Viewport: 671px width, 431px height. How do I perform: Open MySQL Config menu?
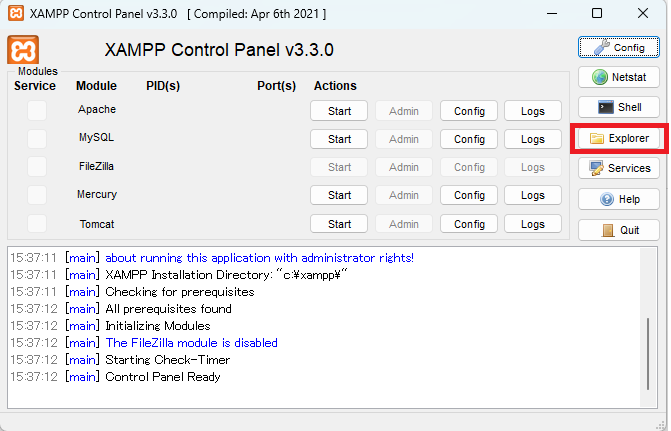click(x=469, y=139)
